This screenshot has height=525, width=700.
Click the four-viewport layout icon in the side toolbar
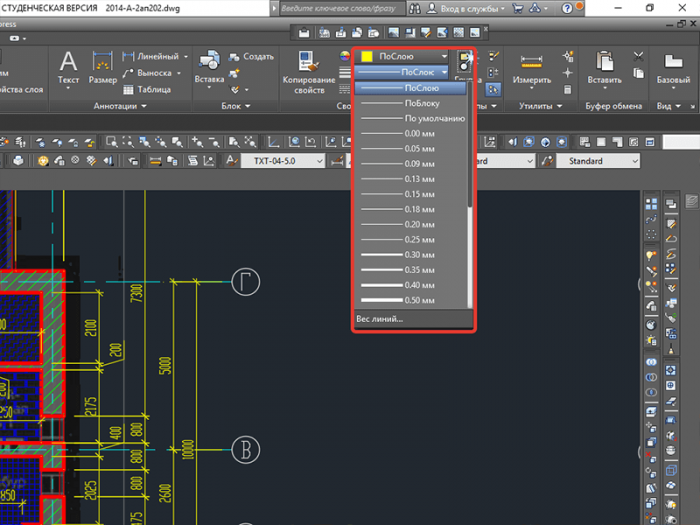651,204
